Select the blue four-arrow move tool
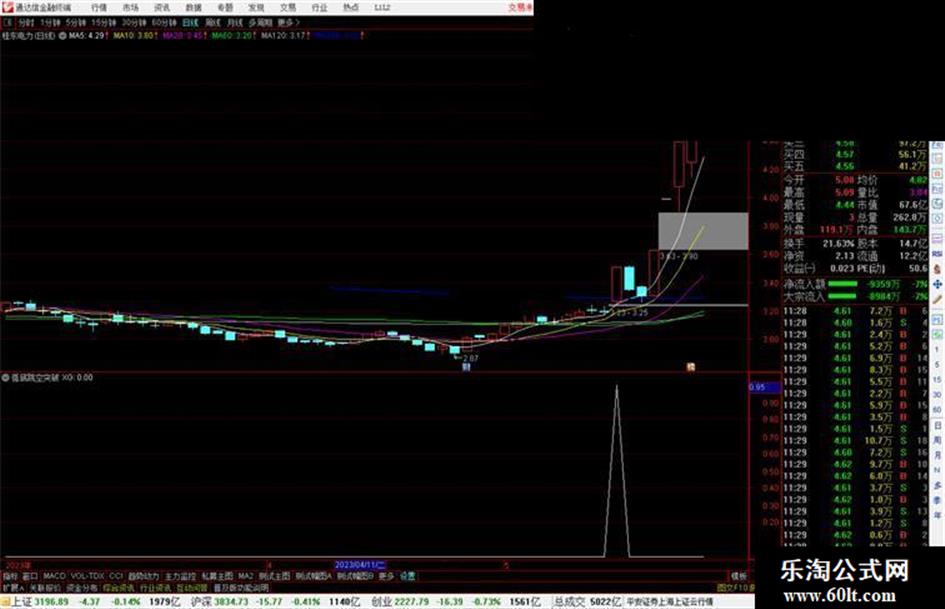 (x=937, y=284)
